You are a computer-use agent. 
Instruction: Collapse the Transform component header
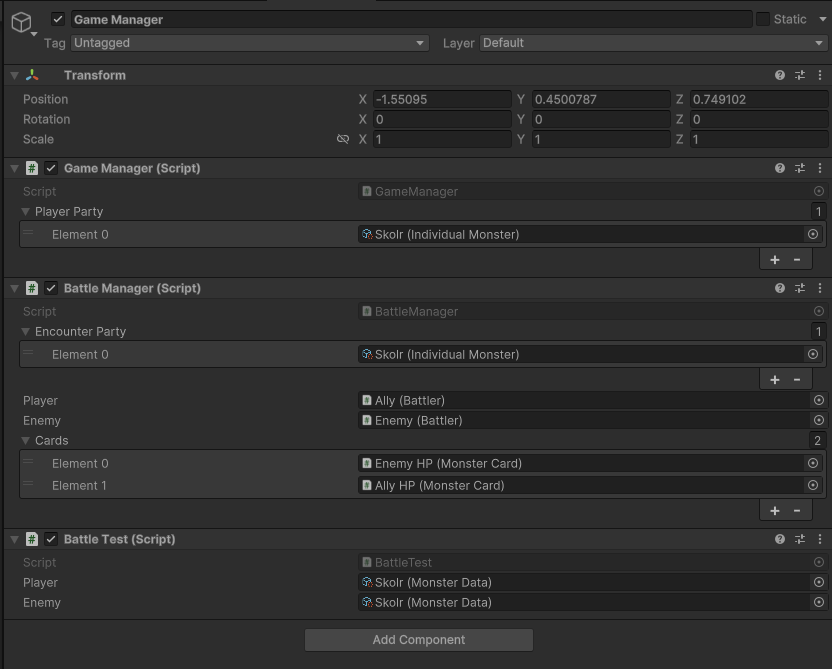click(14, 75)
